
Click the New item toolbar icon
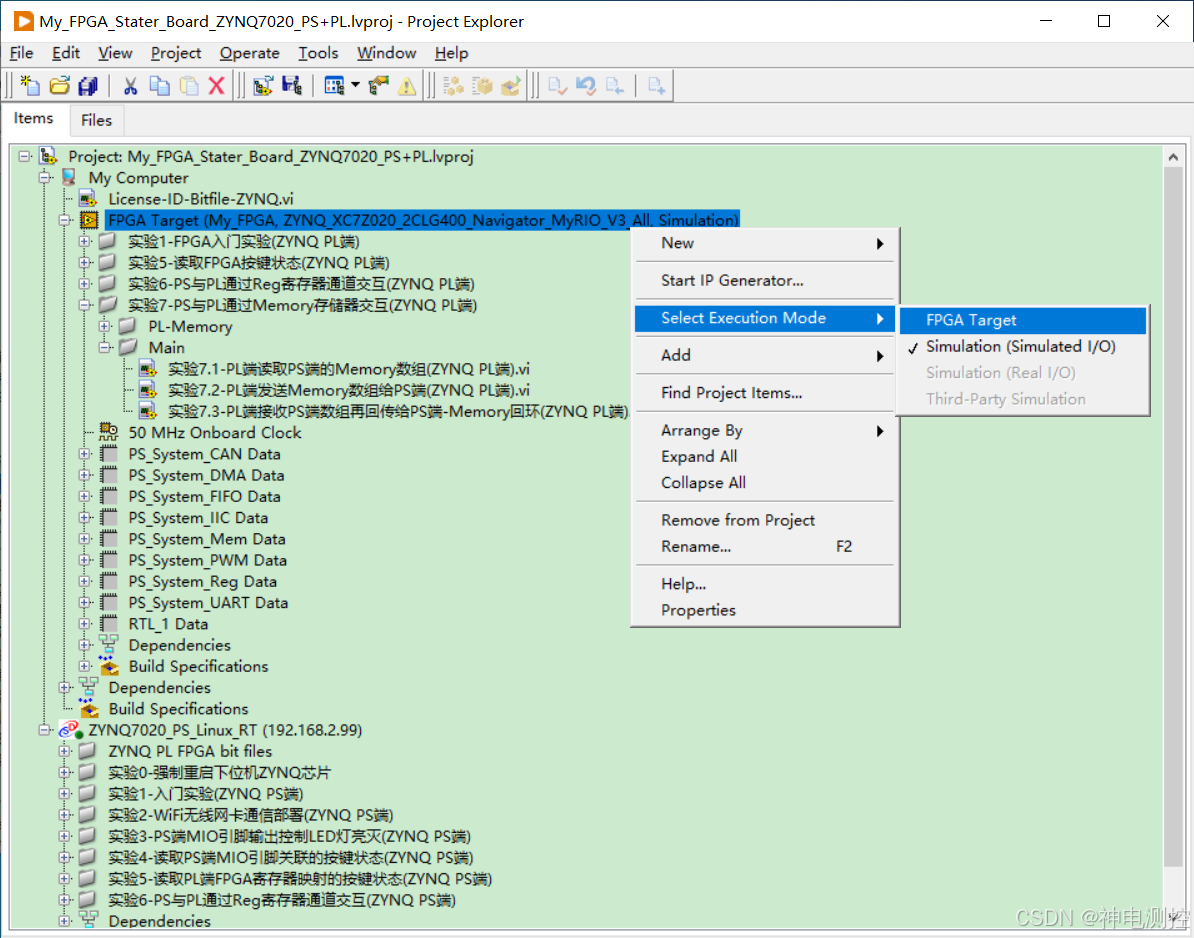click(x=30, y=85)
